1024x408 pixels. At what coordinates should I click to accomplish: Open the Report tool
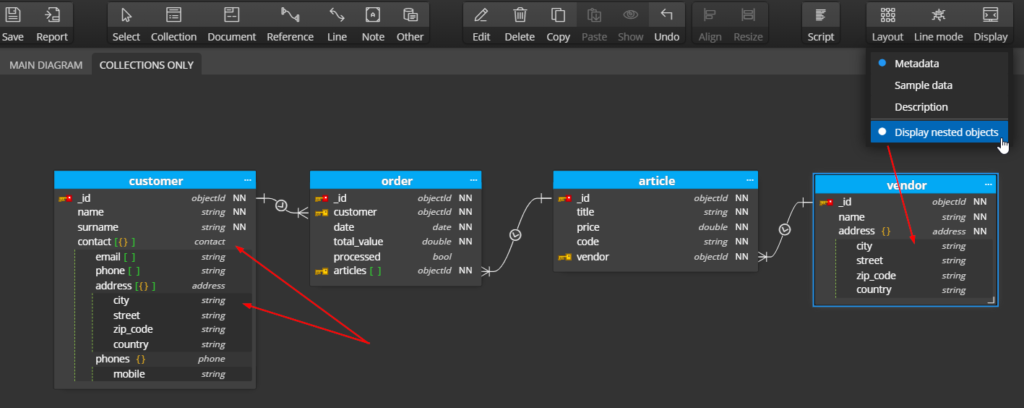[x=52, y=14]
